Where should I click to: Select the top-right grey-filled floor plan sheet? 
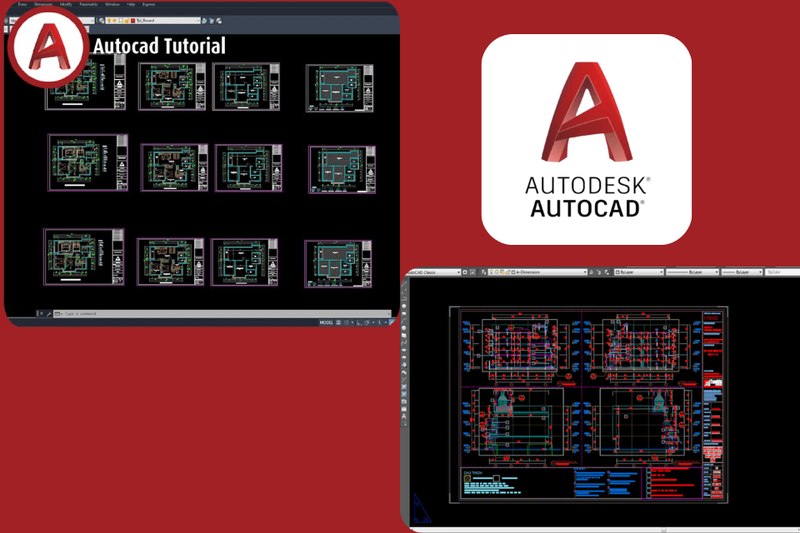pos(339,88)
